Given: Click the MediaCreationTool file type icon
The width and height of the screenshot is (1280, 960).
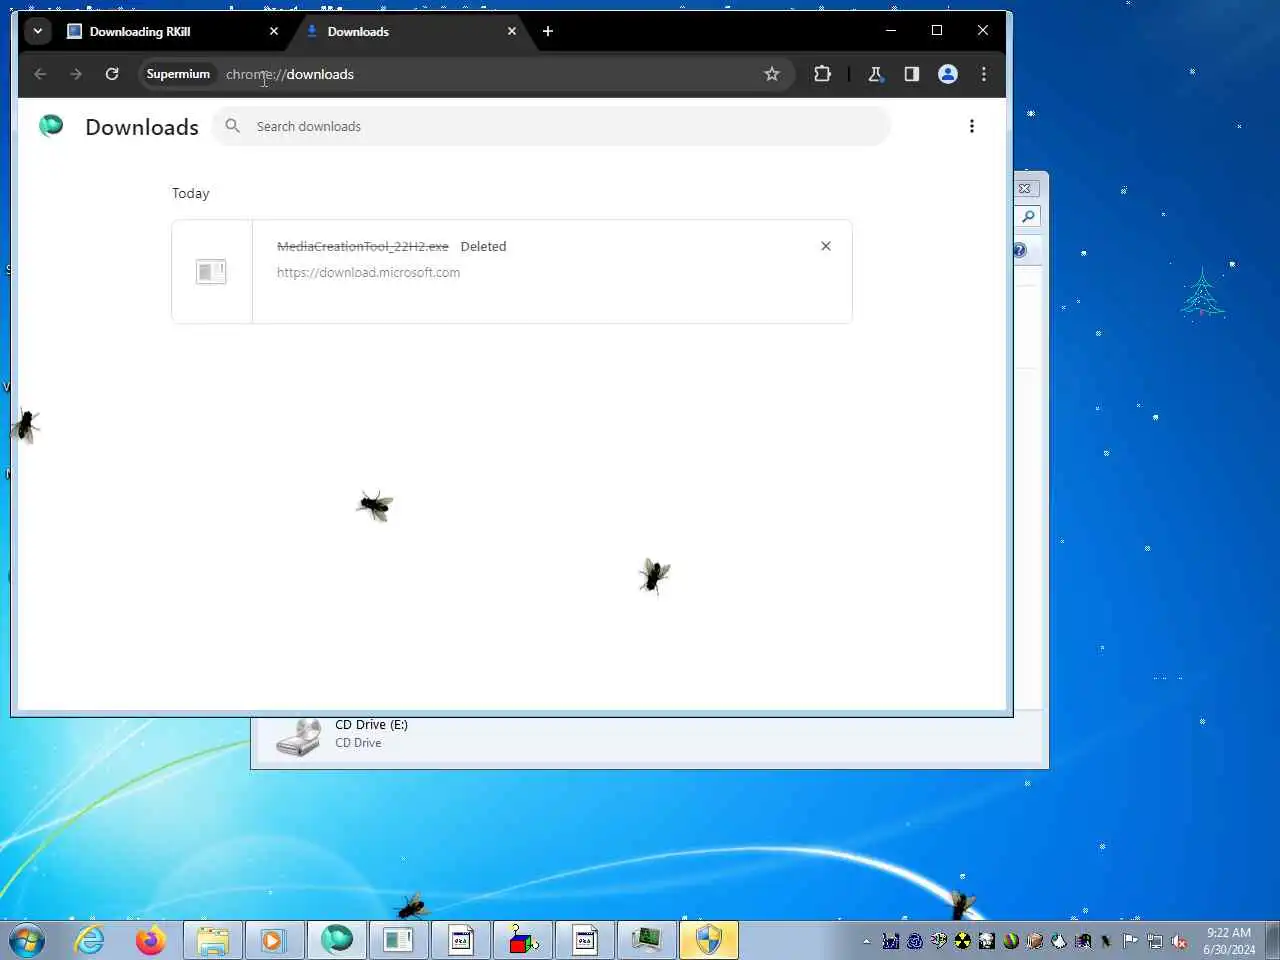Looking at the screenshot, I should [211, 271].
